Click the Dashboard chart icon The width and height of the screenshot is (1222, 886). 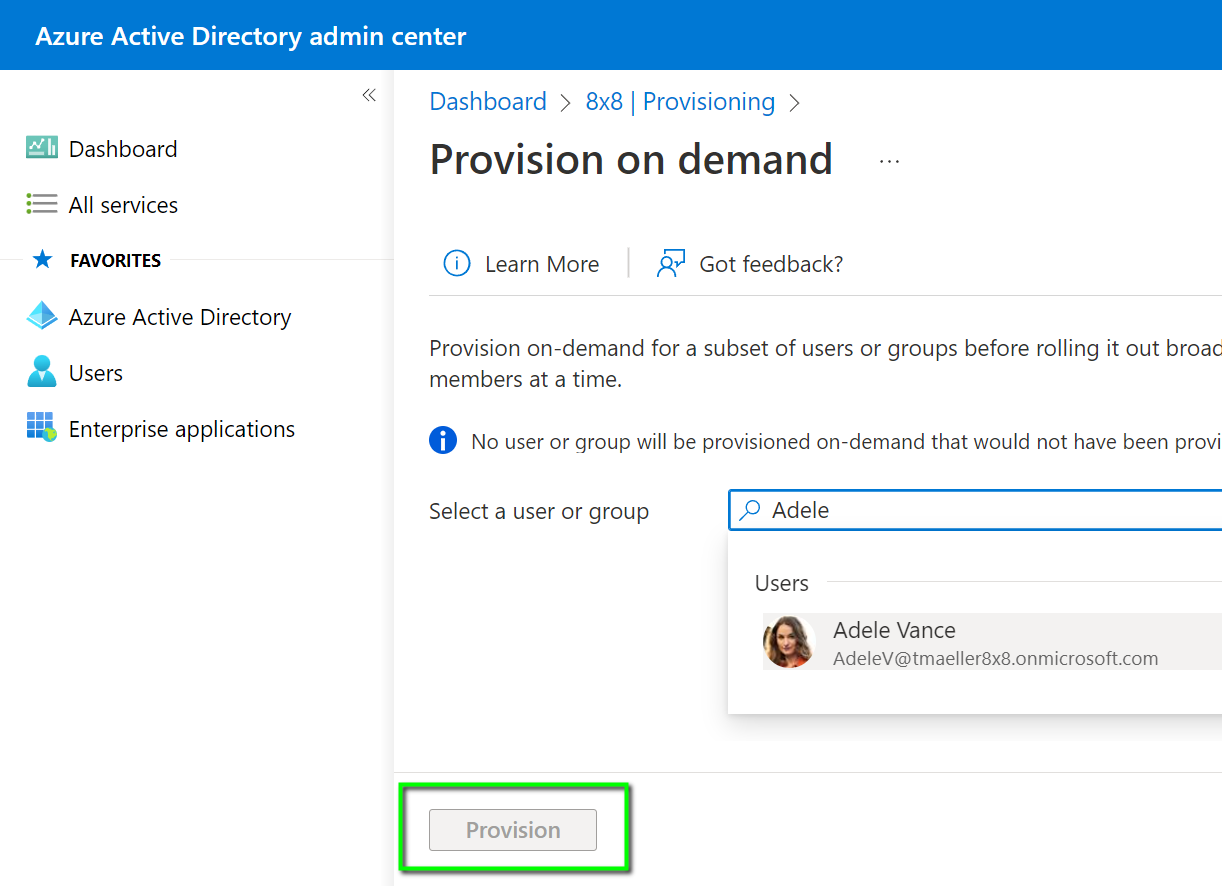pyautogui.click(x=42, y=148)
